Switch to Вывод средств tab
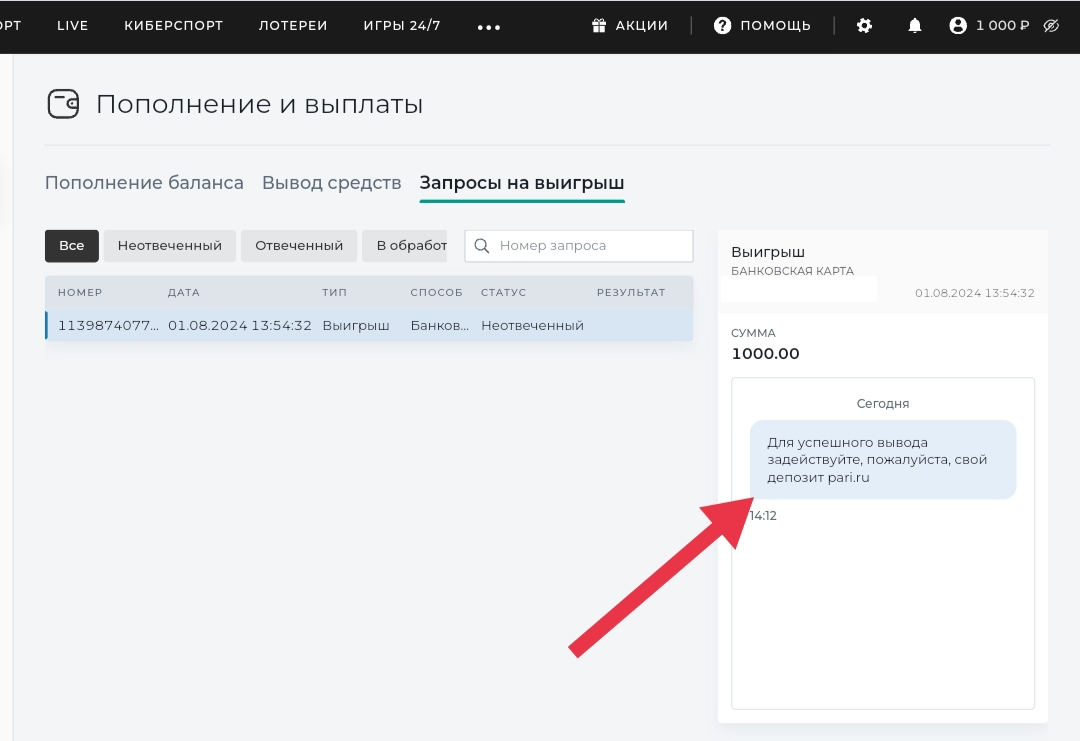 point(331,183)
